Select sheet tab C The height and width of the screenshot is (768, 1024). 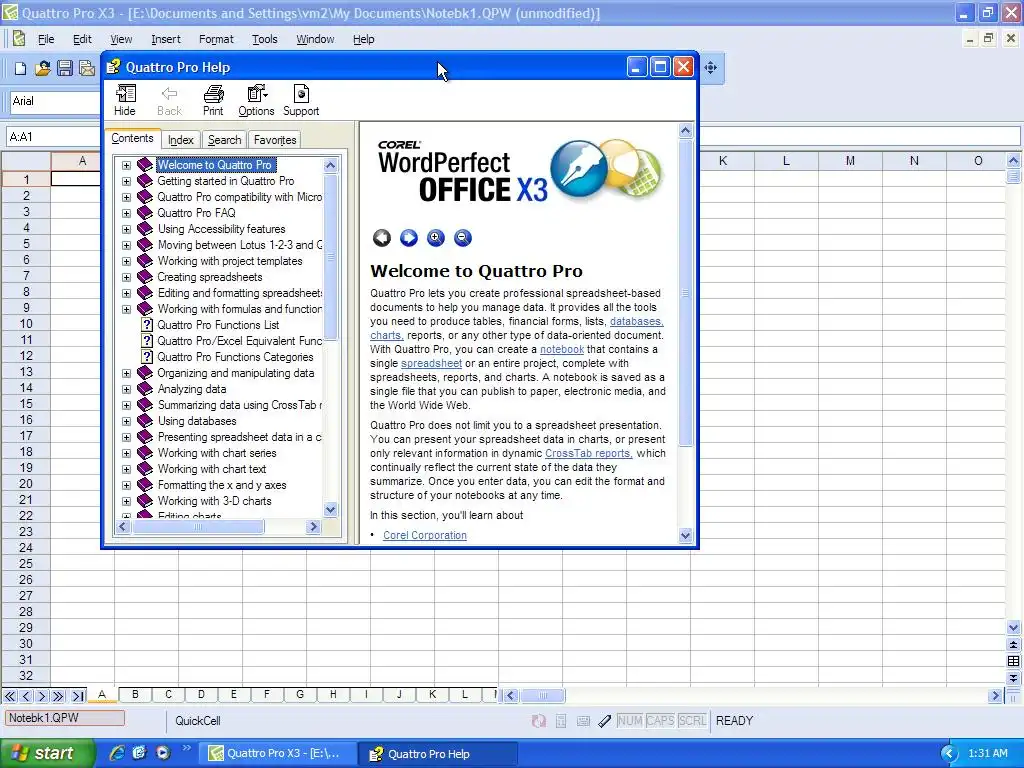click(168, 694)
